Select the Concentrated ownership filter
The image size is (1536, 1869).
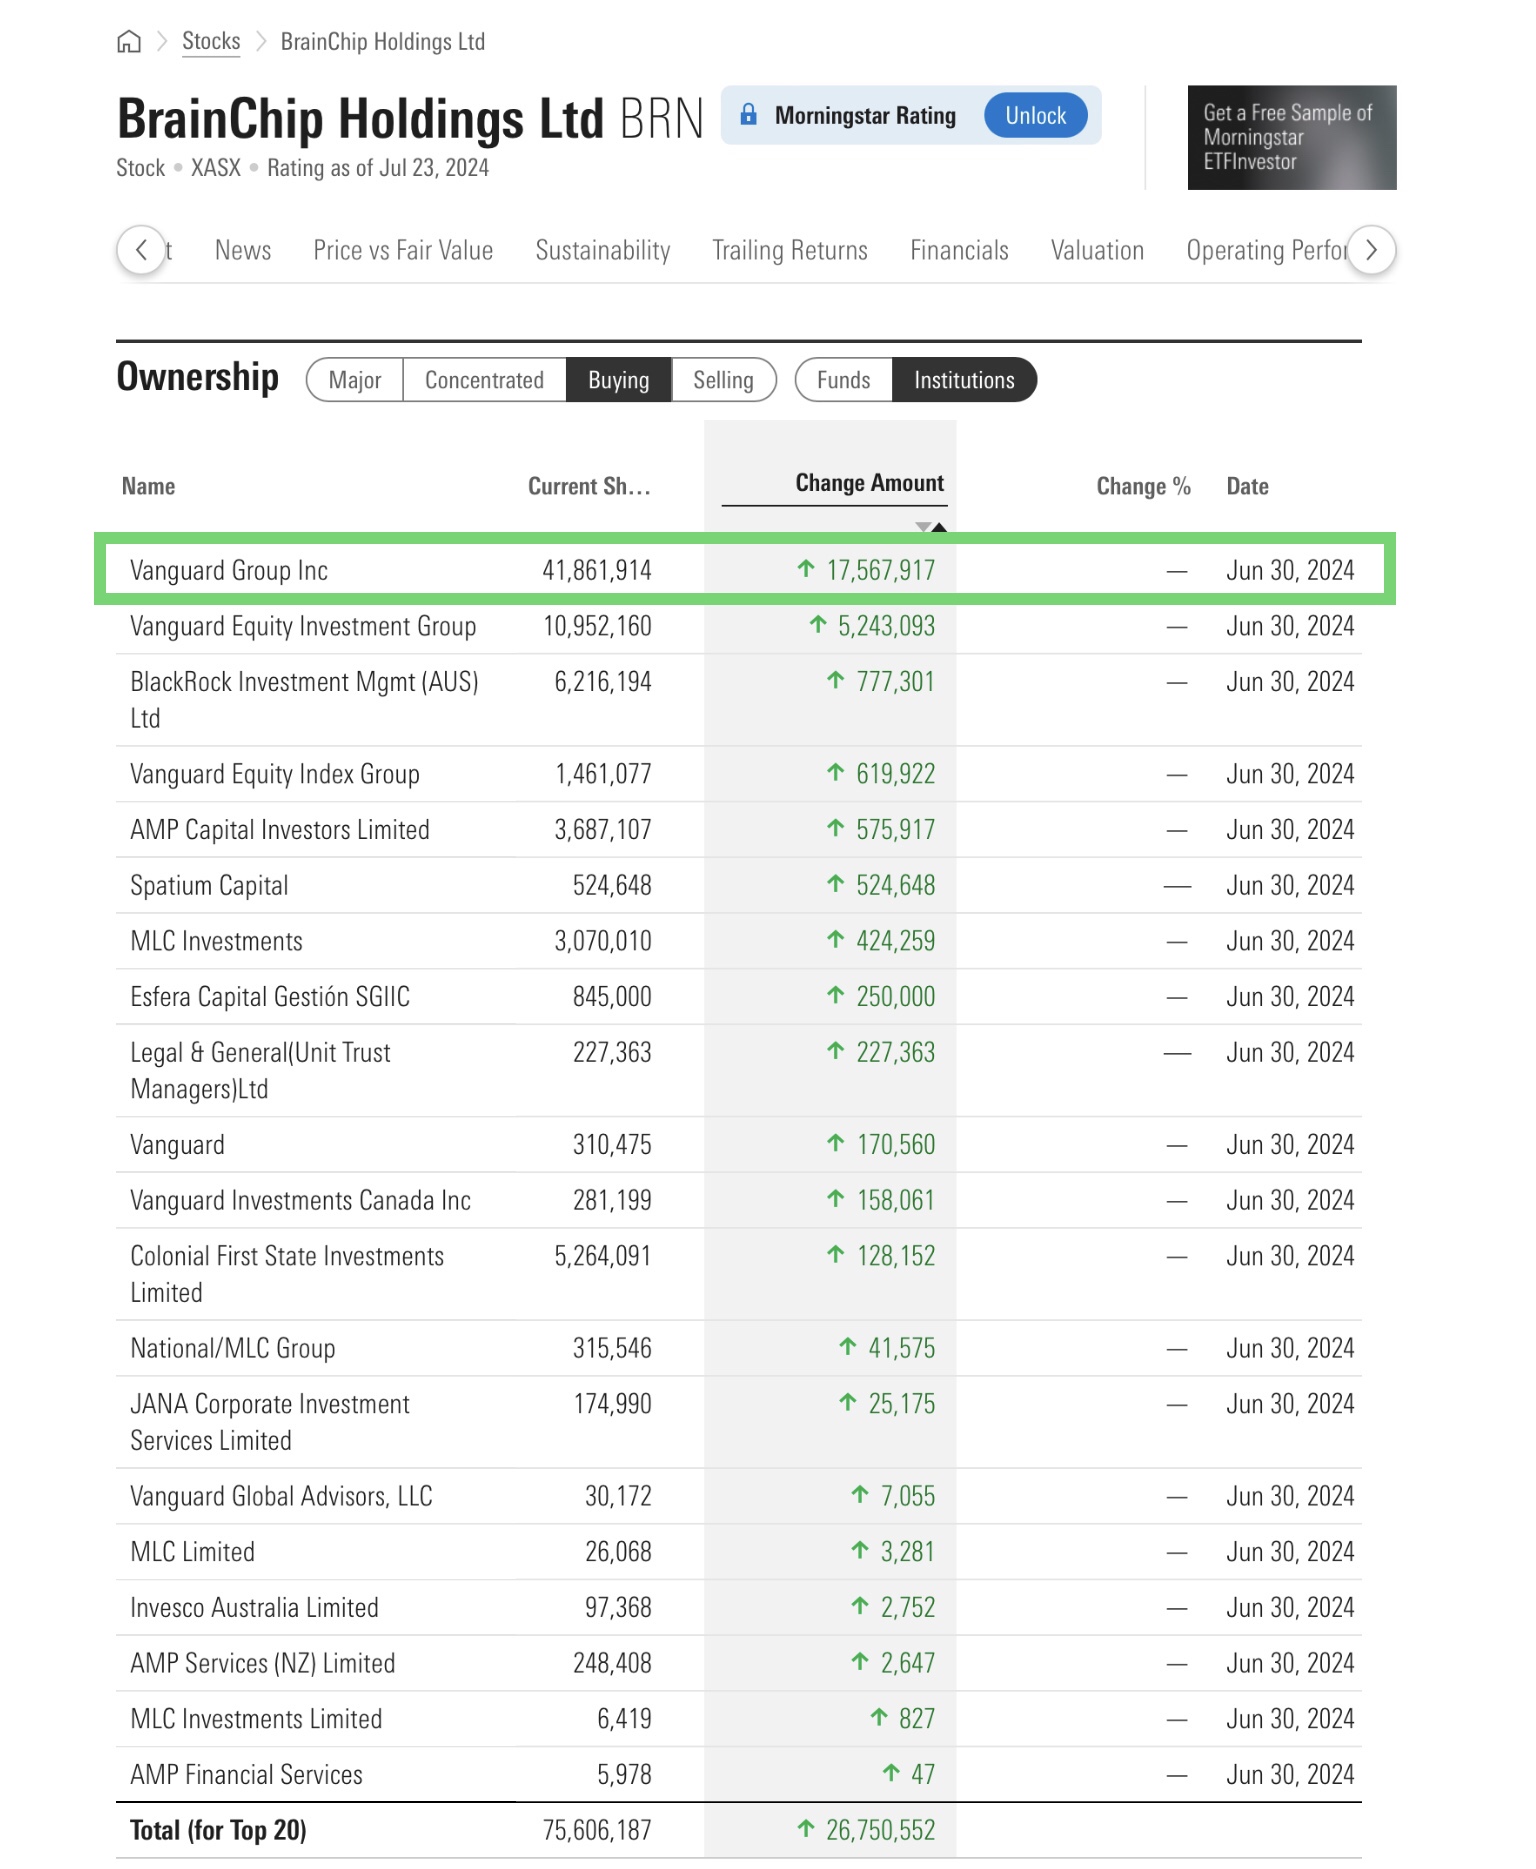coord(484,380)
